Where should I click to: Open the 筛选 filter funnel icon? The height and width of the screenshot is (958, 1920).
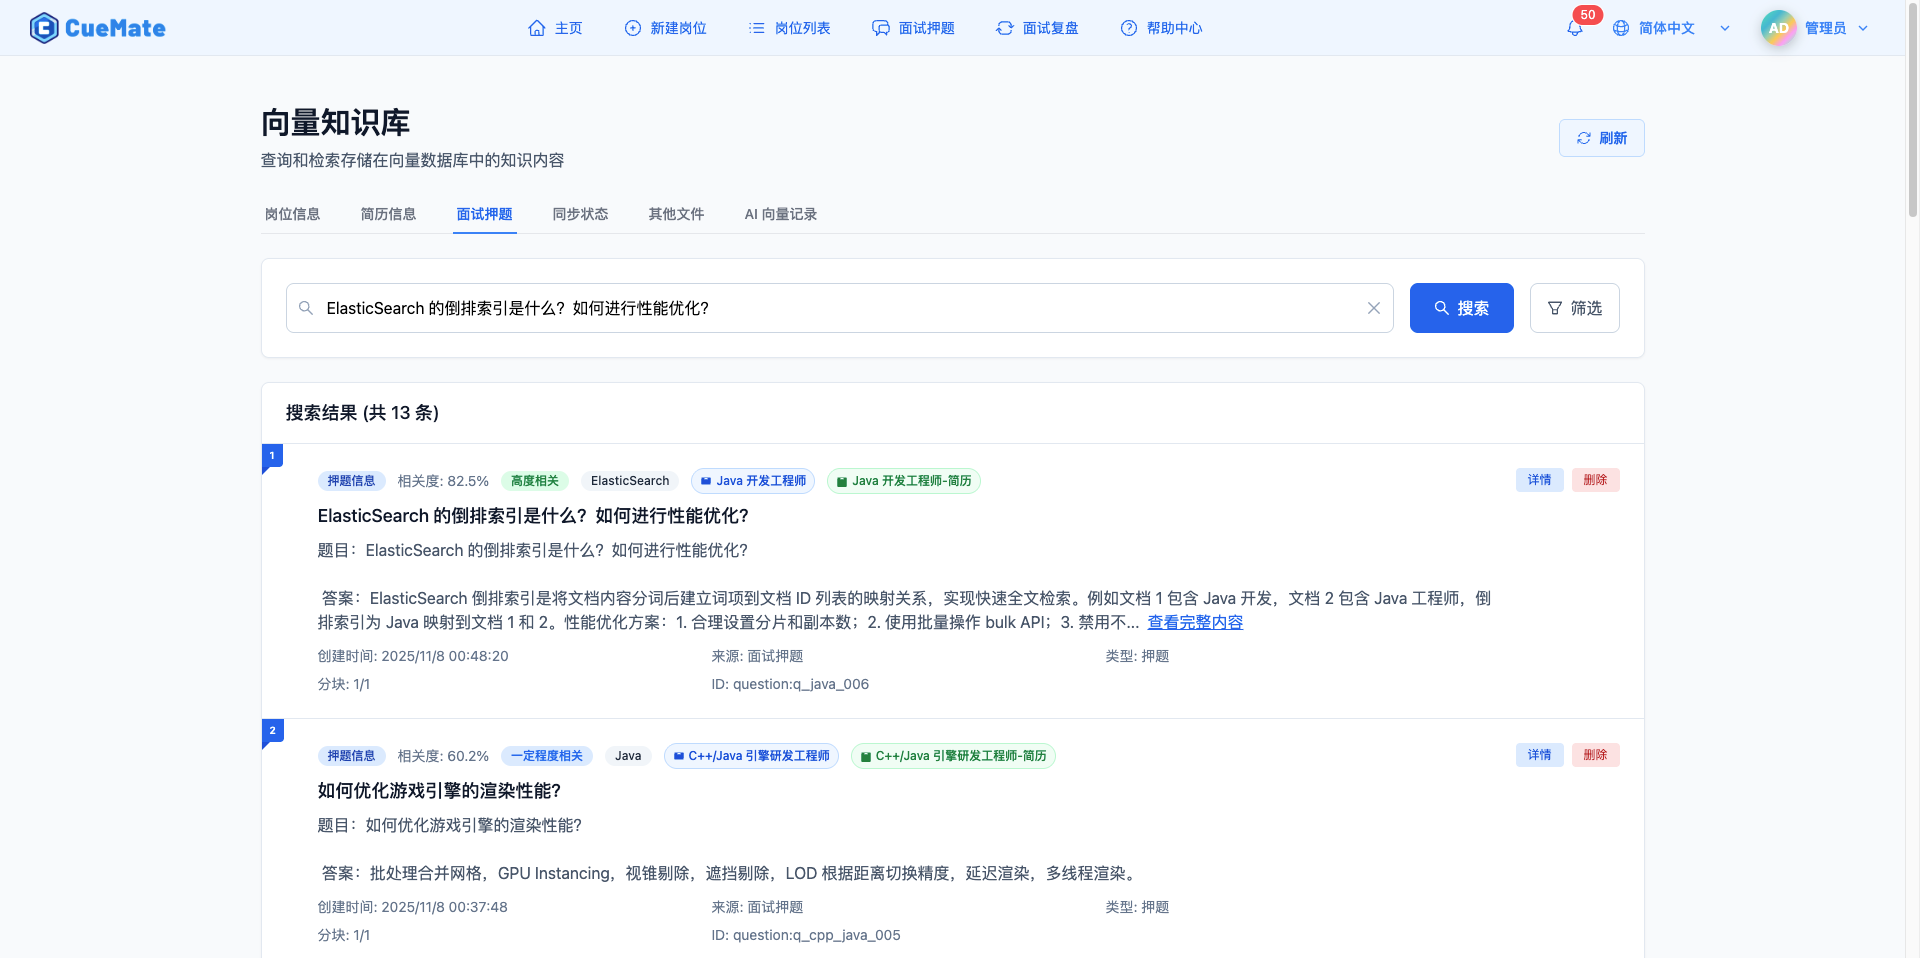coord(1553,308)
